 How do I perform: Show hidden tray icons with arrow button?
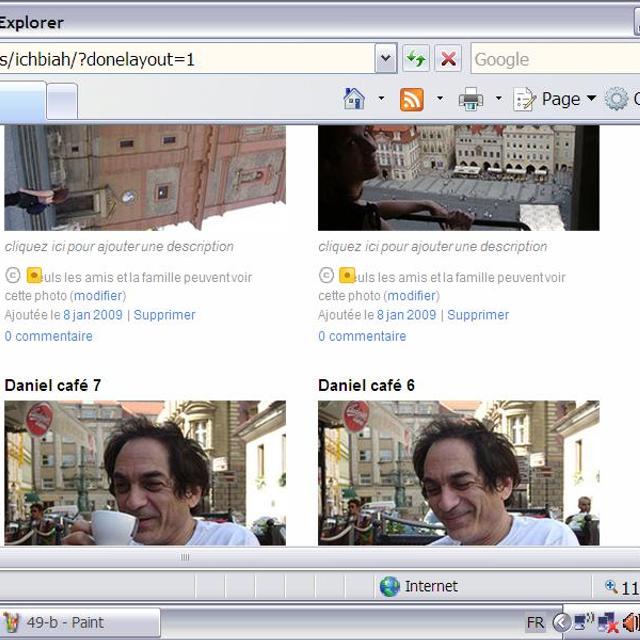coord(562,623)
